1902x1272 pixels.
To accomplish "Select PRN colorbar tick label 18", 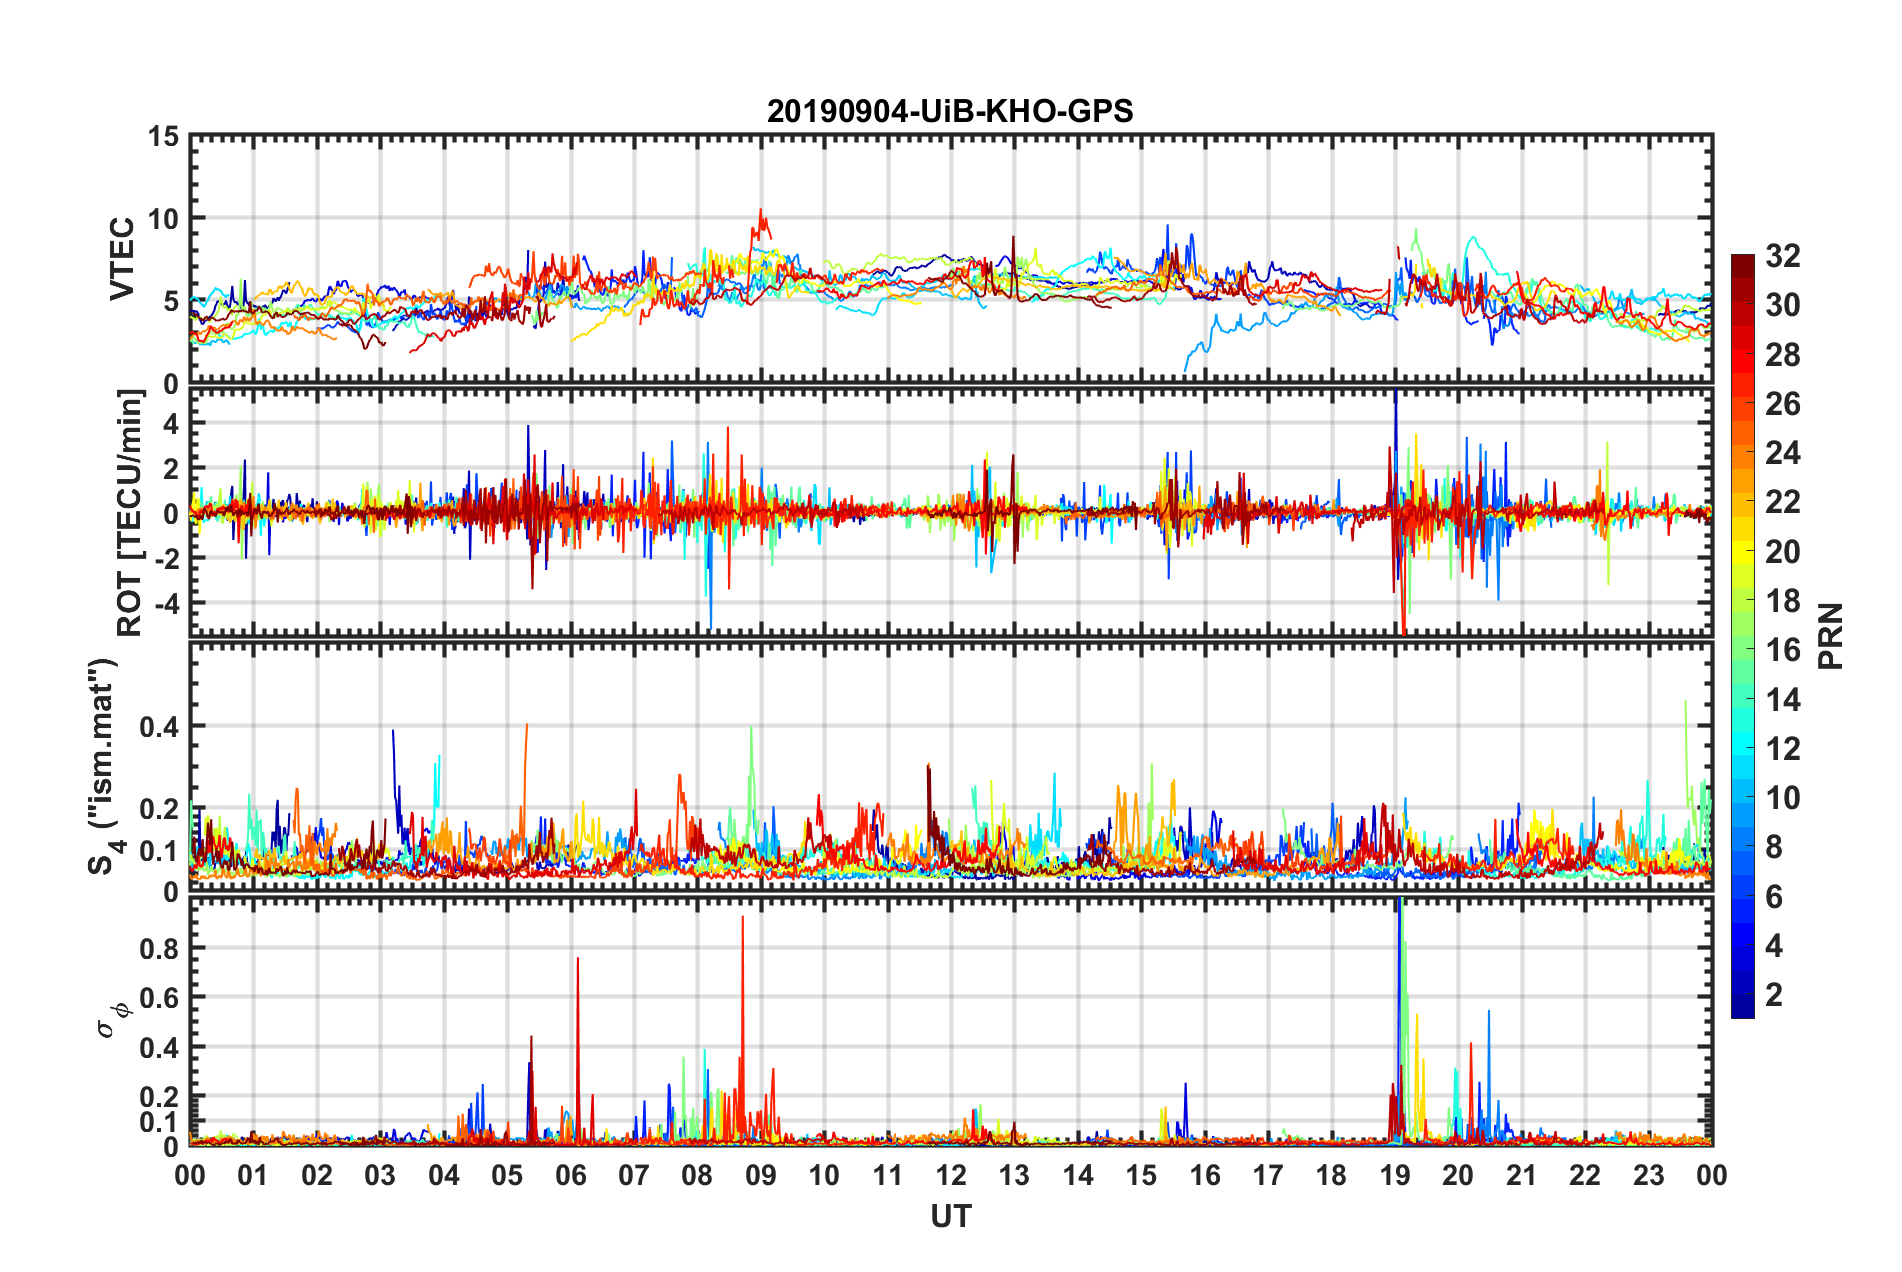I will coord(1782,601).
